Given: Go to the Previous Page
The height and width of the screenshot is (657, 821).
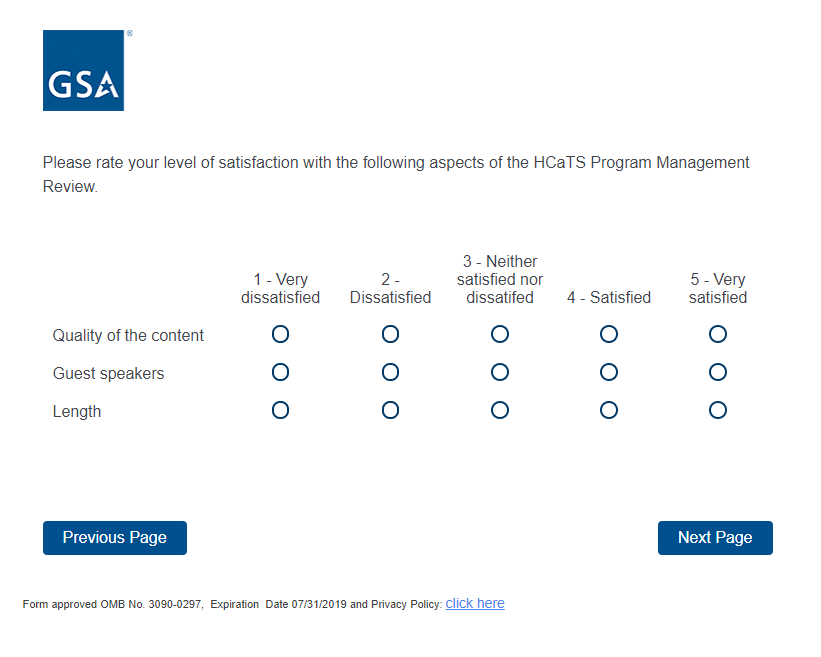Looking at the screenshot, I should tap(115, 538).
